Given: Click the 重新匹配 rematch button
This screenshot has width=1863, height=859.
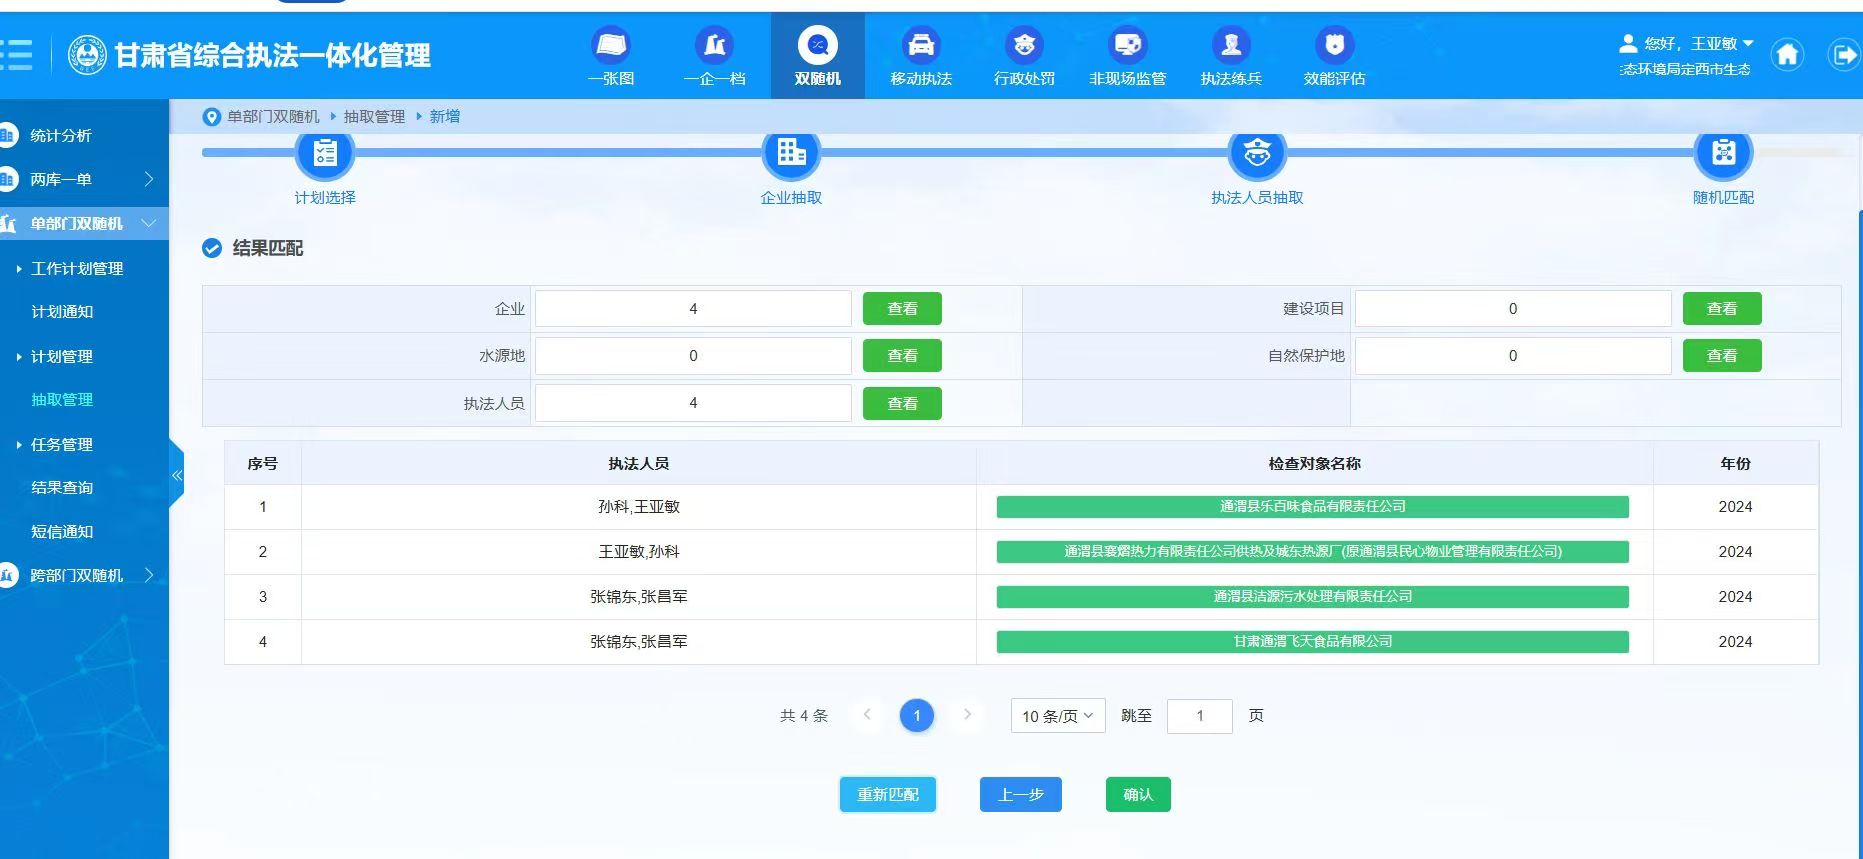Looking at the screenshot, I should pos(887,795).
